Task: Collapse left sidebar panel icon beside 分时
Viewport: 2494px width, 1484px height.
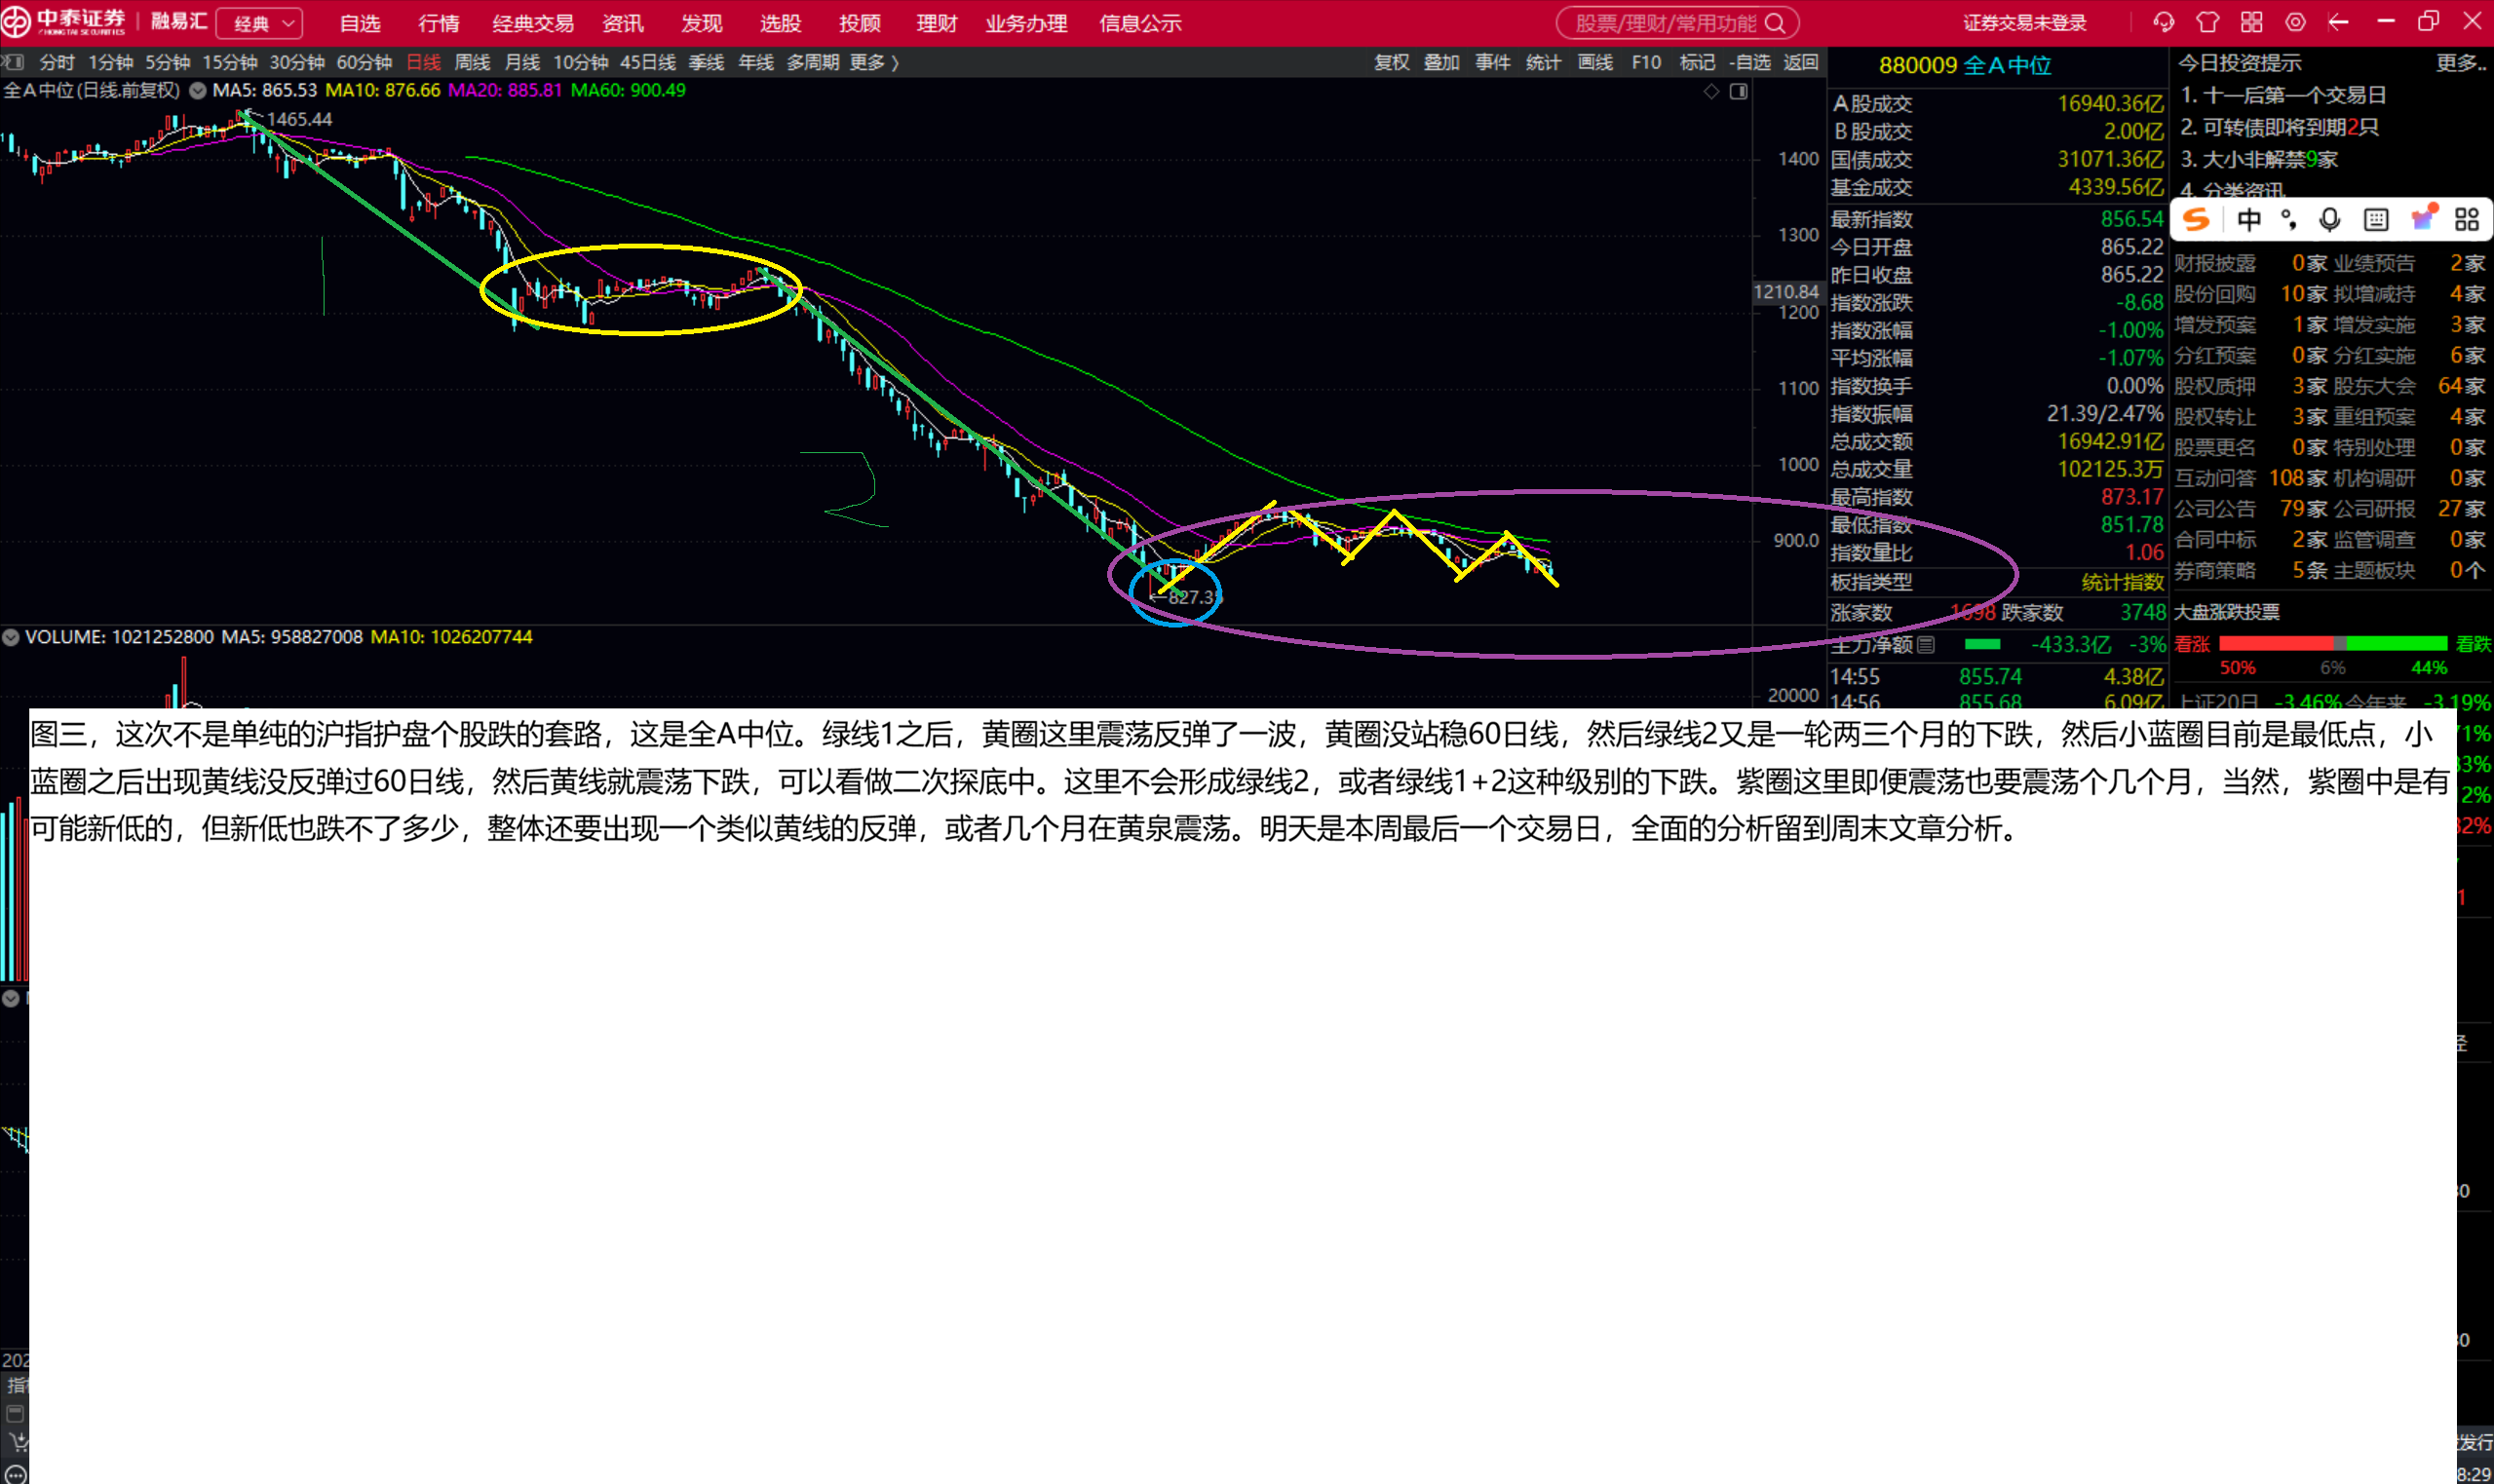Action: [x=12, y=62]
